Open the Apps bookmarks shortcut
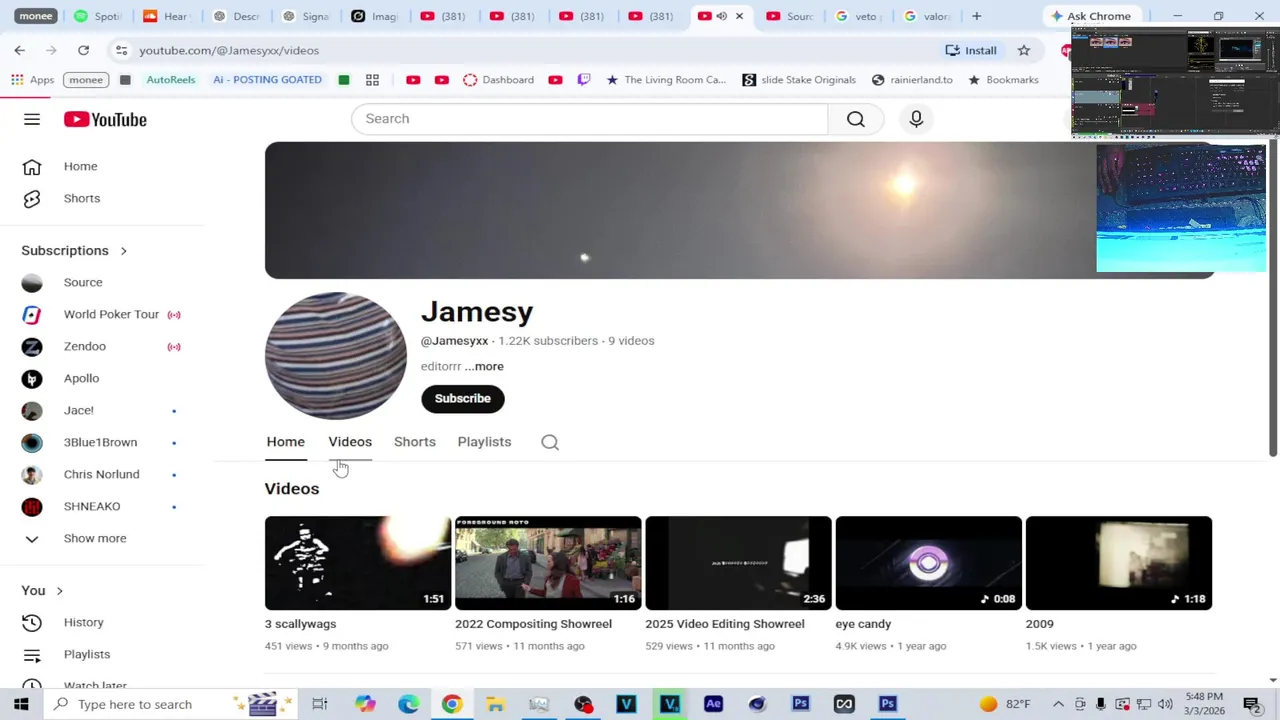The height and width of the screenshot is (720, 1280). [32, 80]
